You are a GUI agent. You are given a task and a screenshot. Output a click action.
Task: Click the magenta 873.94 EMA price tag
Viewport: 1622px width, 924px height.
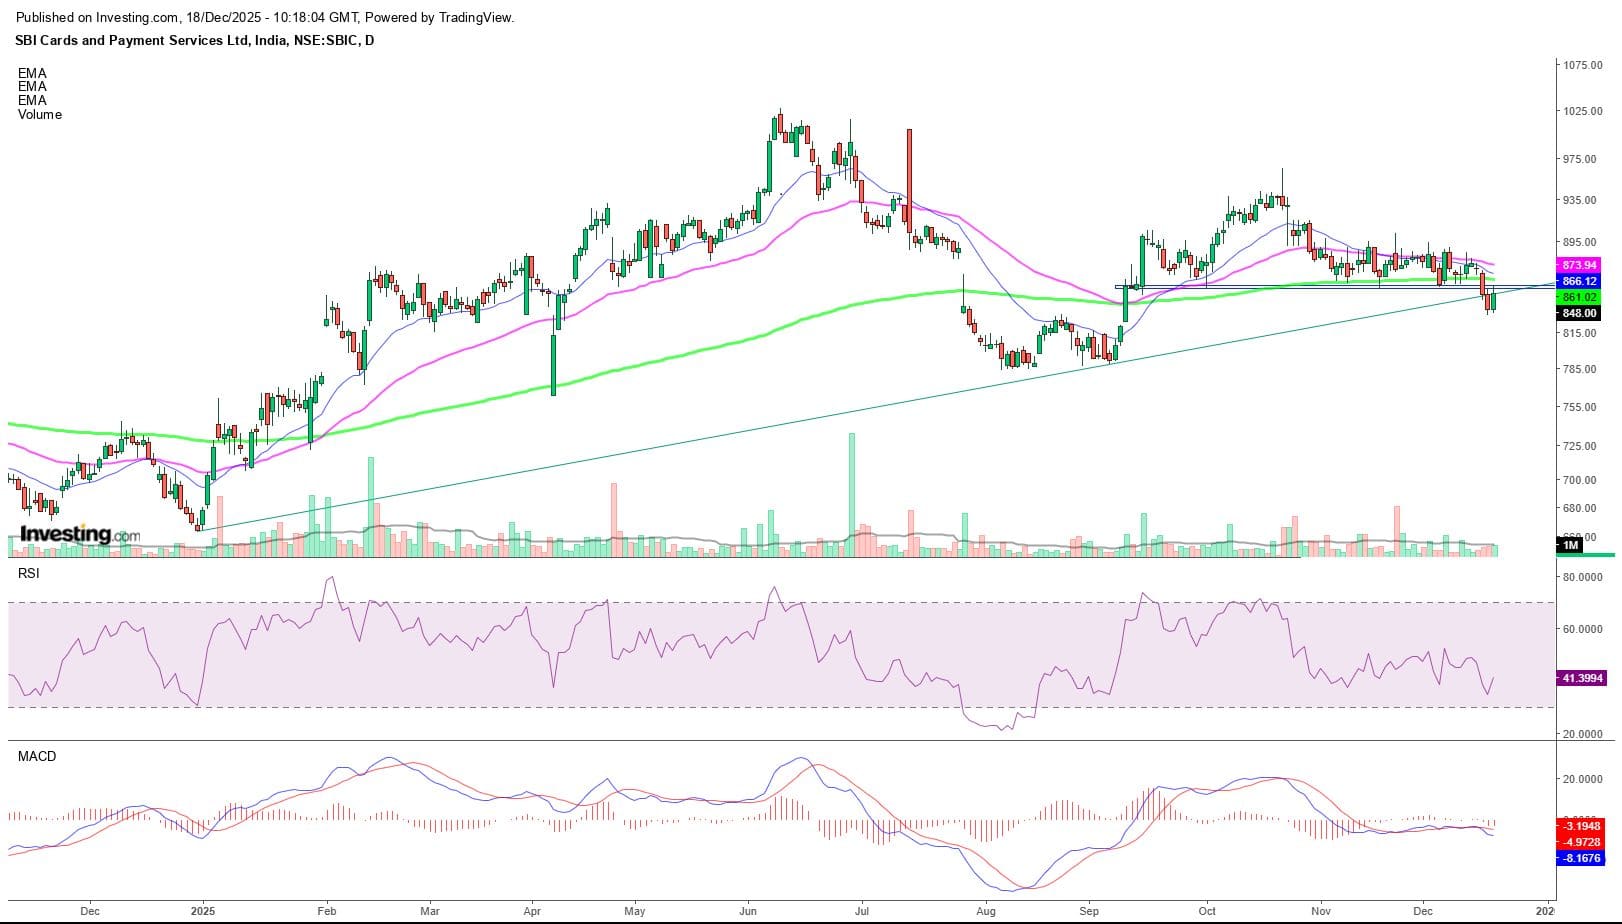(x=1579, y=265)
